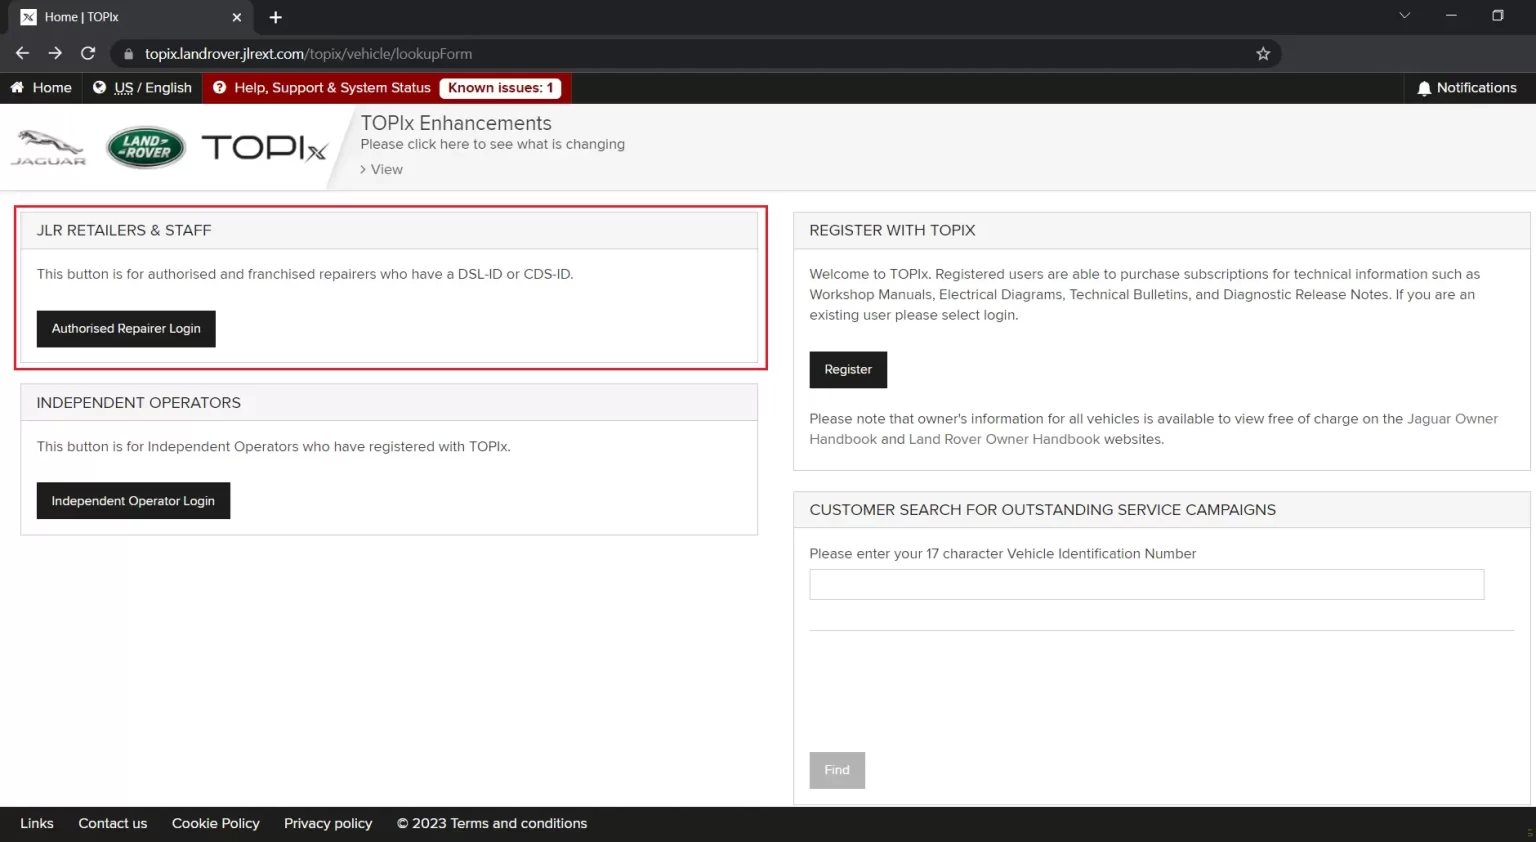The width and height of the screenshot is (1536, 842).
Task: Click CUSTOMER SEARCH FOR OUTSTANDING SERVICE CAMPAIGNS heading
Action: (x=1043, y=510)
